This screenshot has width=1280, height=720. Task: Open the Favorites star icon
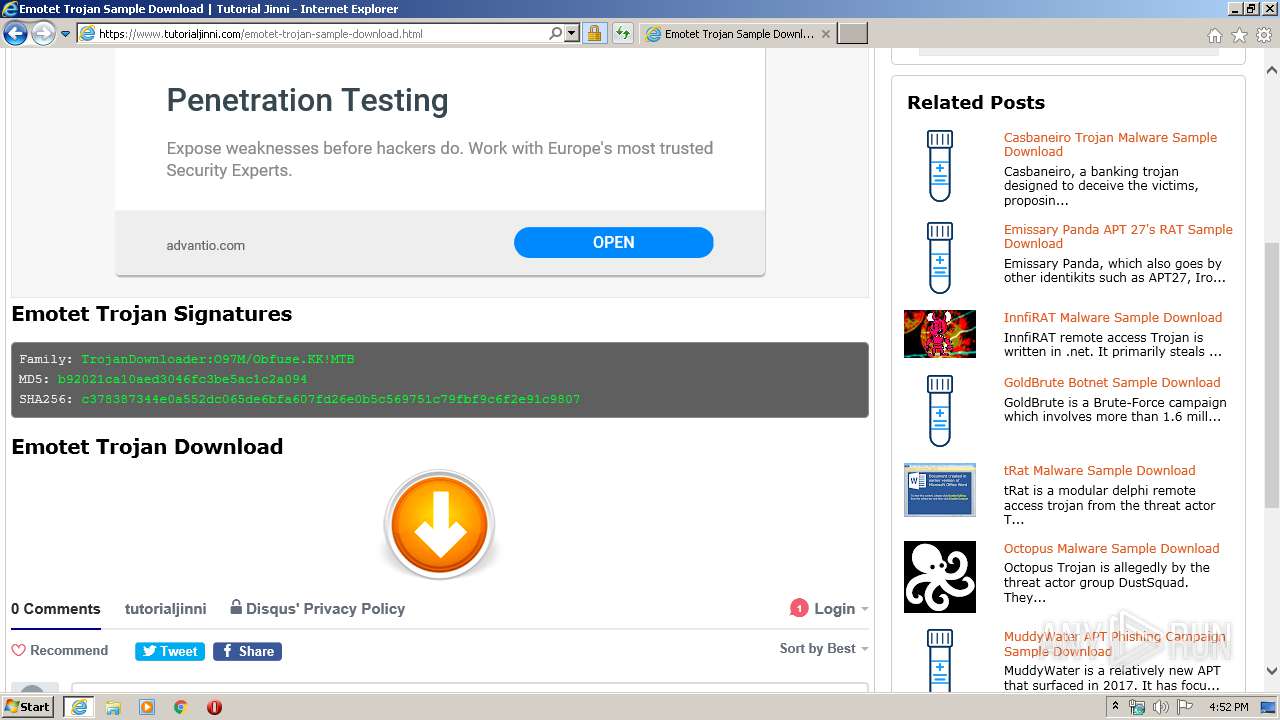1239,35
